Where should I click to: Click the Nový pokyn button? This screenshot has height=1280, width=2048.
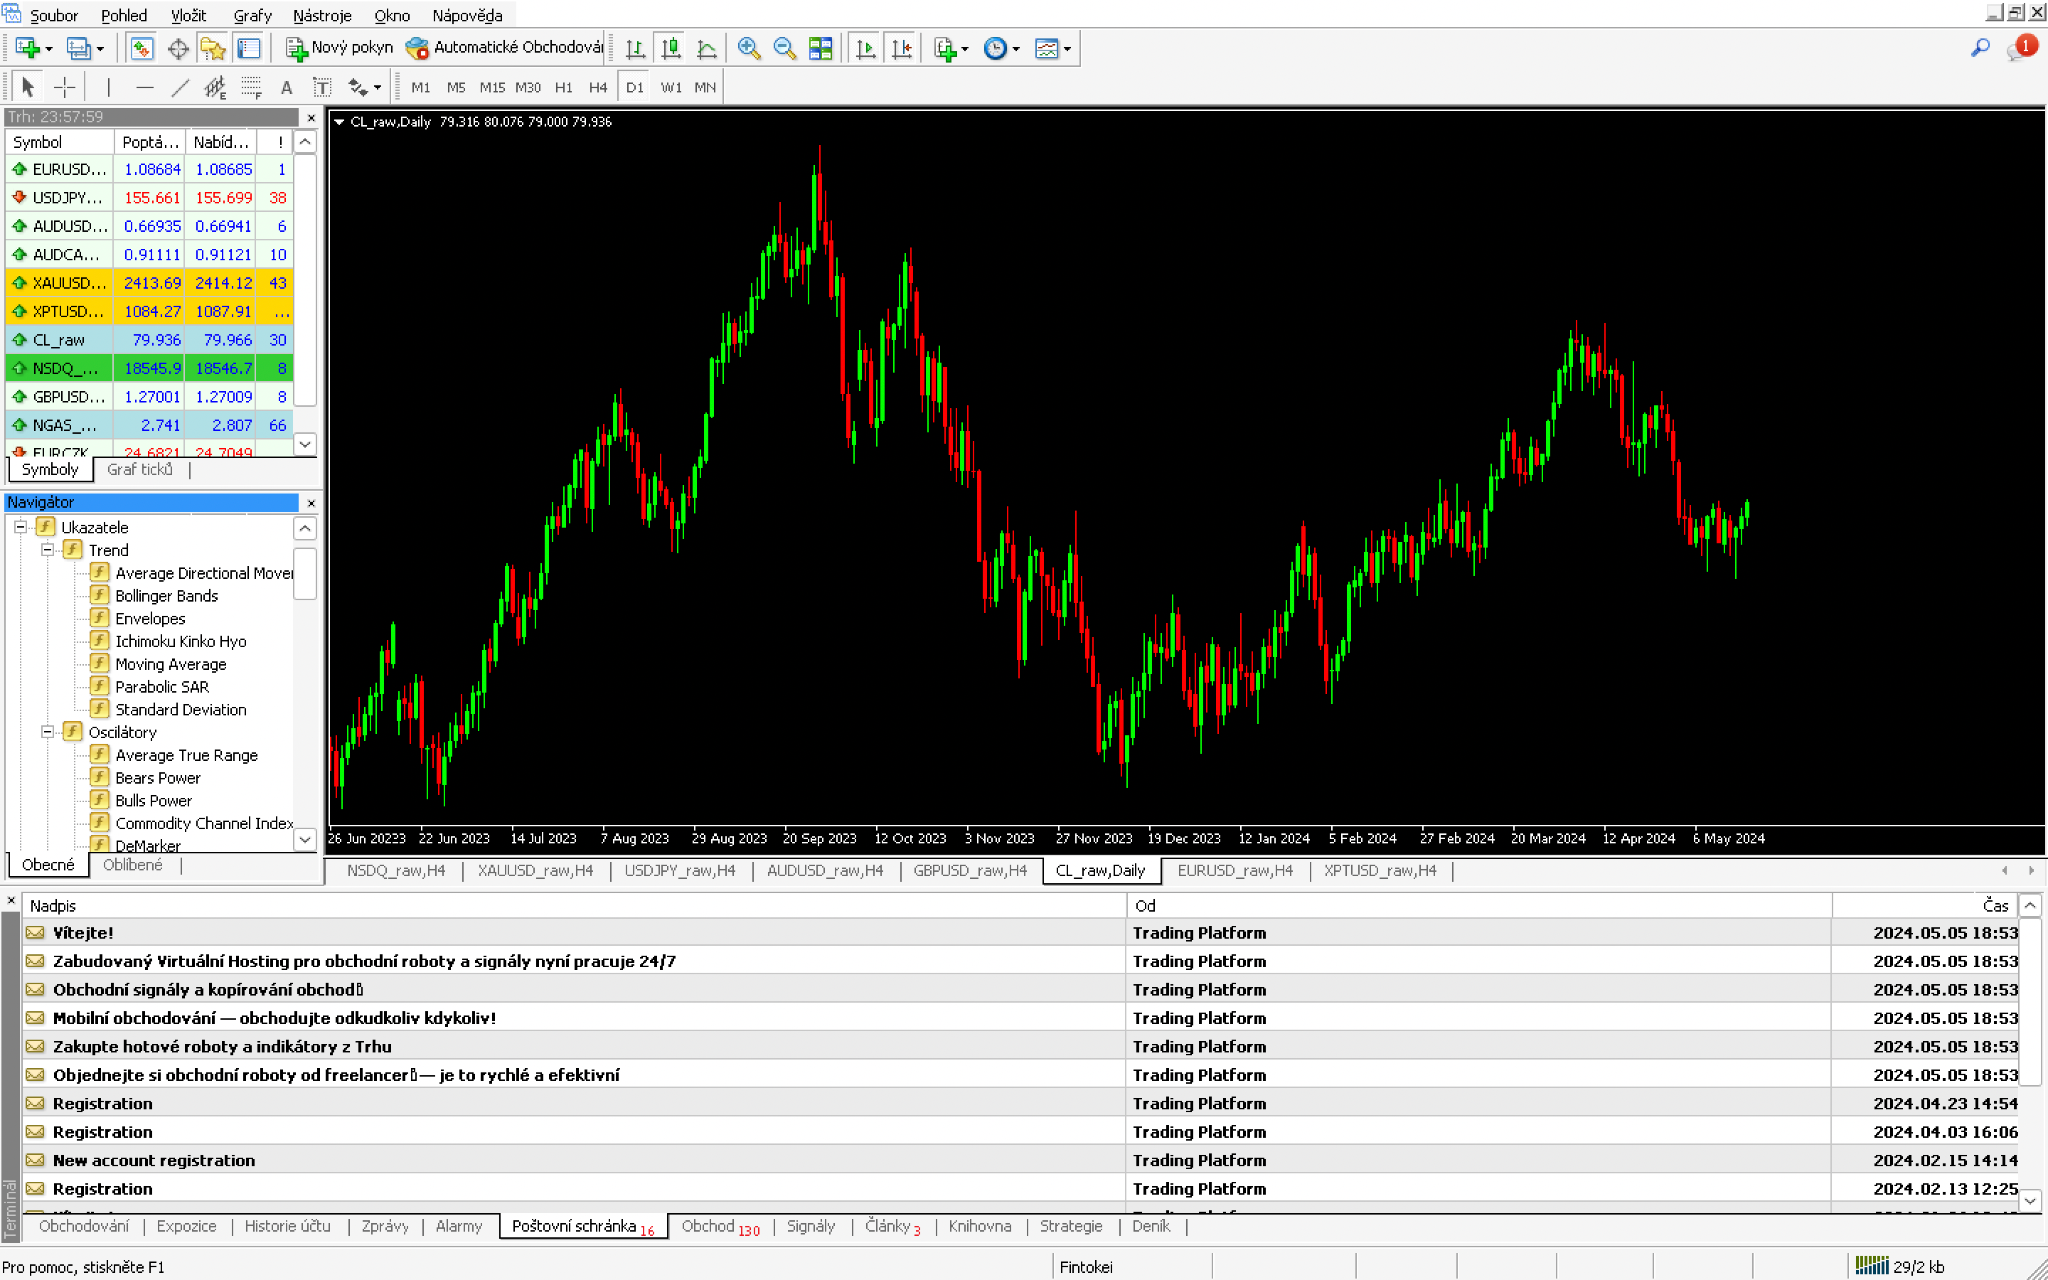tap(340, 48)
